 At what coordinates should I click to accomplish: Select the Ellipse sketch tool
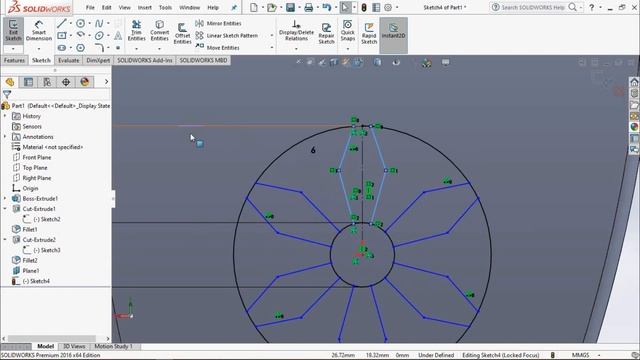pos(99,36)
